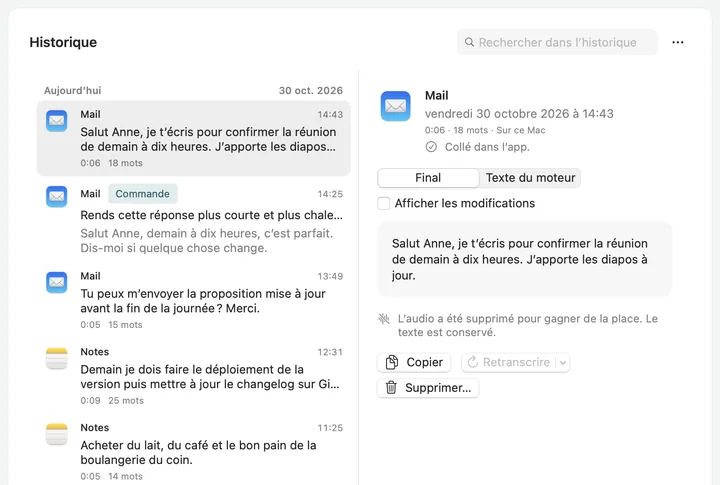The image size is (720, 485).
Task: Click the trash icon in Supprimer button
Action: point(391,388)
